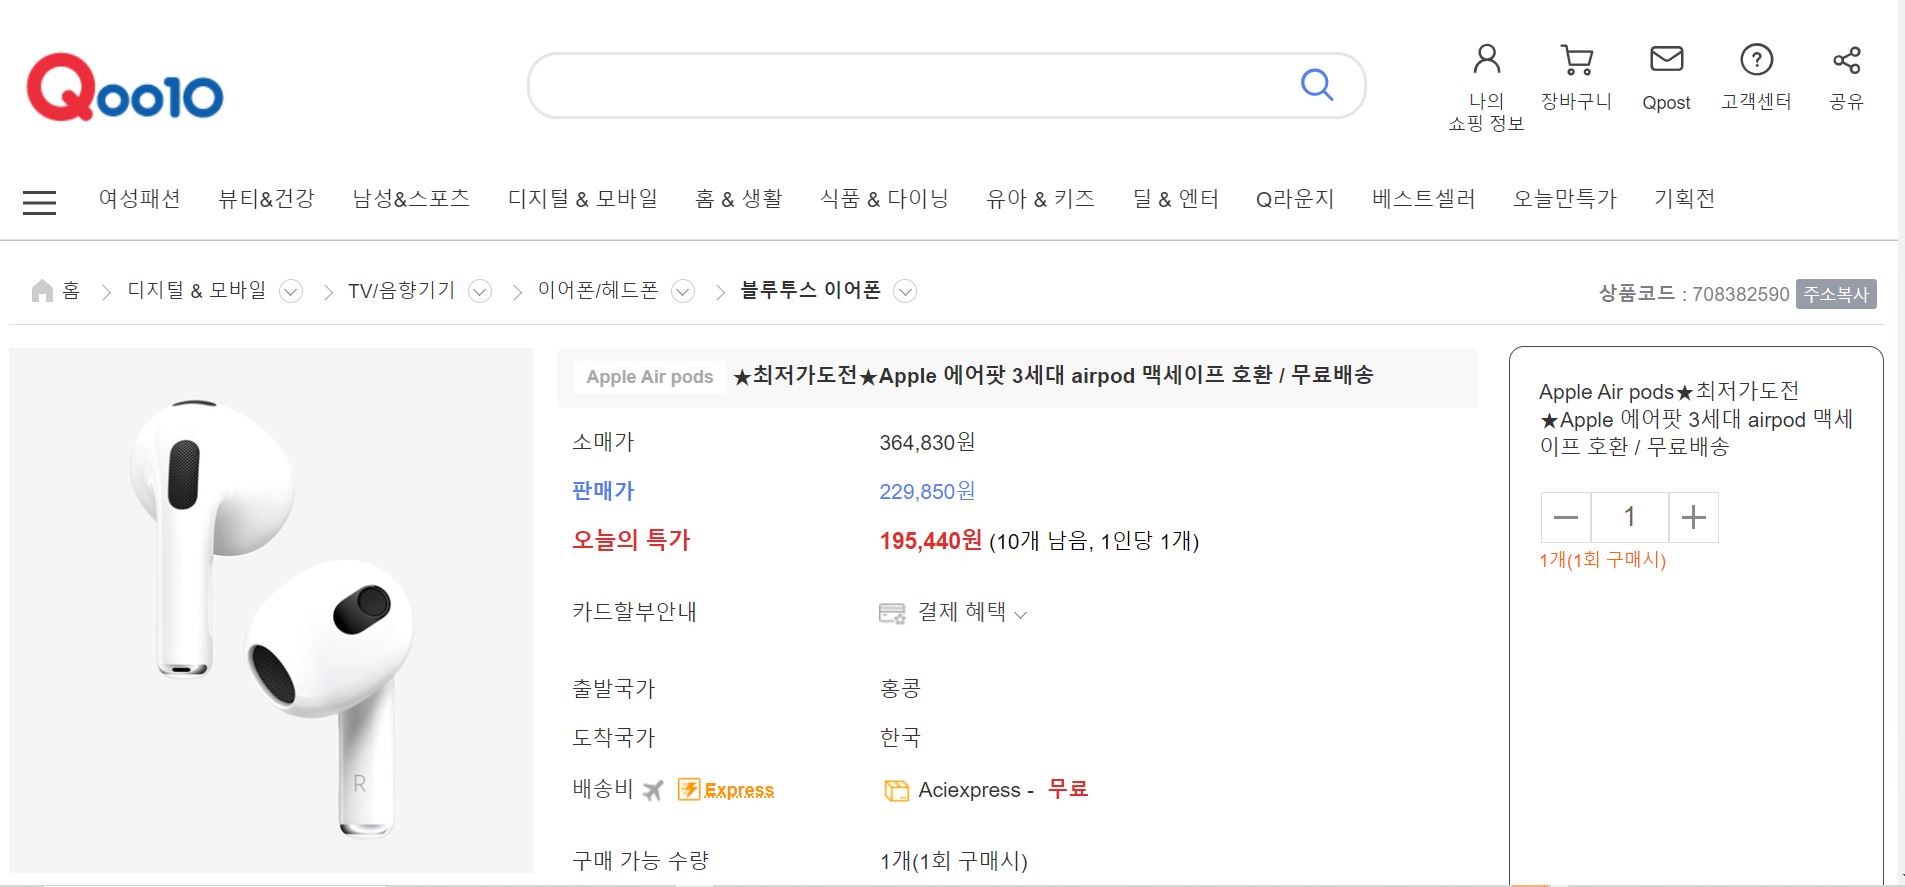Click the 364,830원 retail price

click(x=927, y=442)
